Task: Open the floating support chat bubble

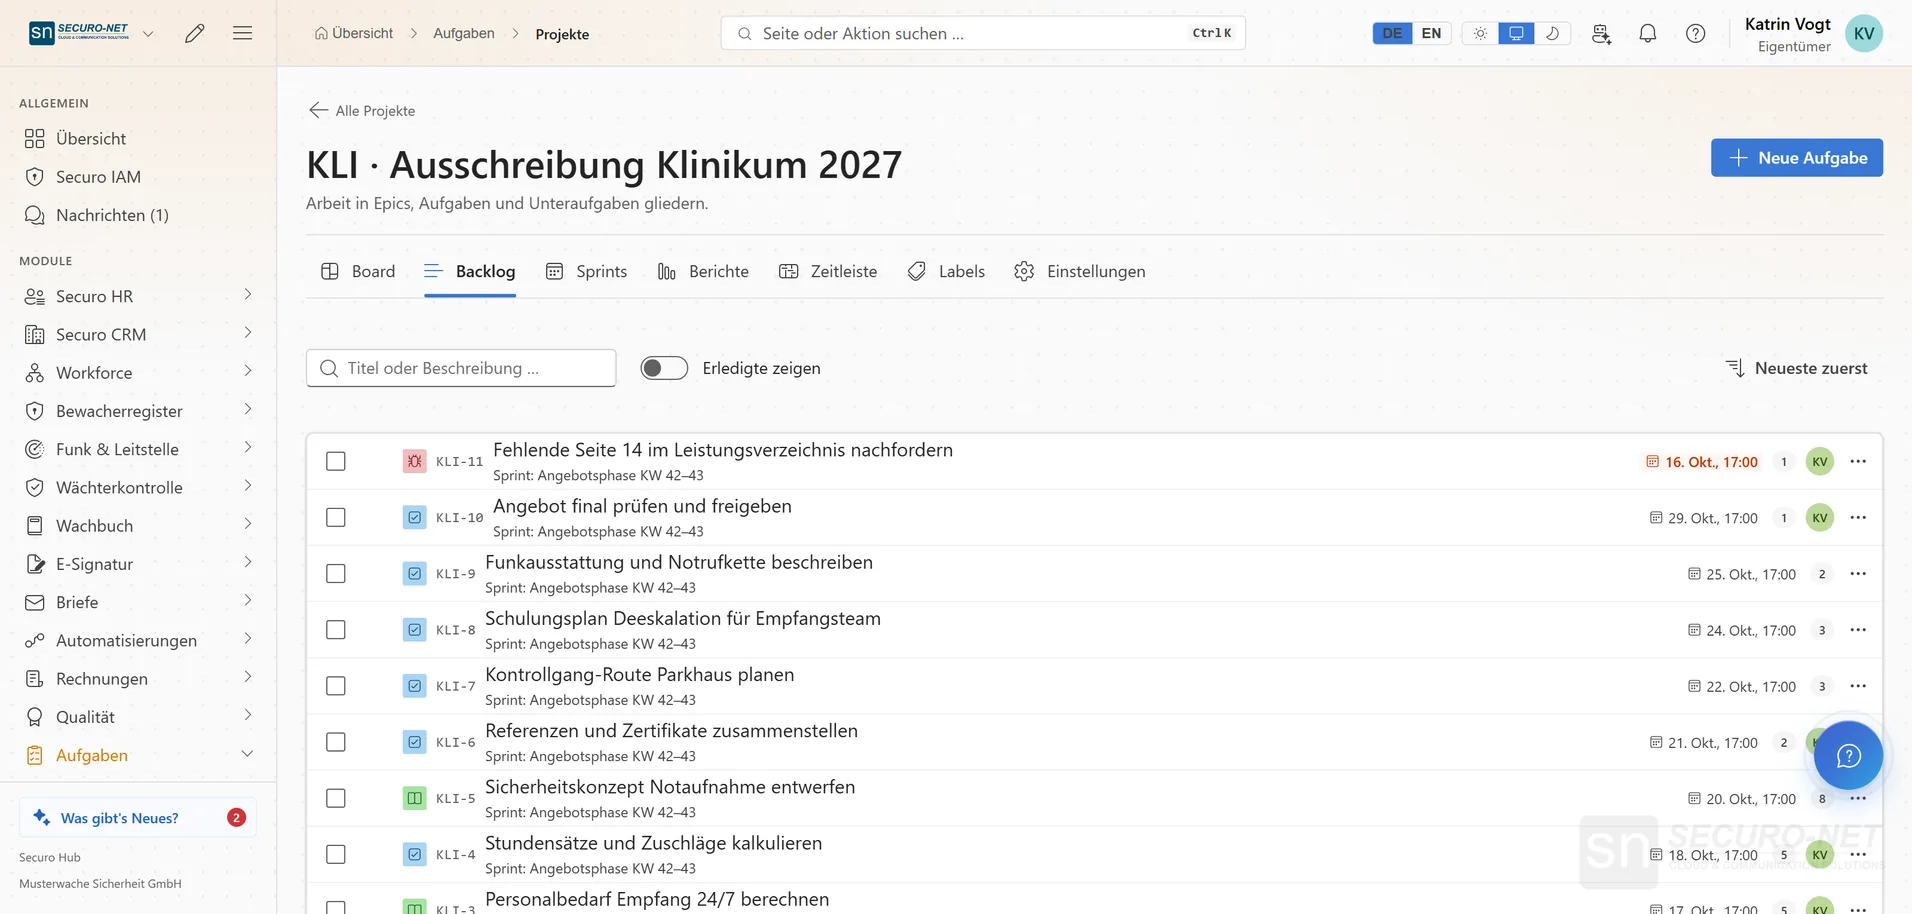Action: pyautogui.click(x=1848, y=756)
